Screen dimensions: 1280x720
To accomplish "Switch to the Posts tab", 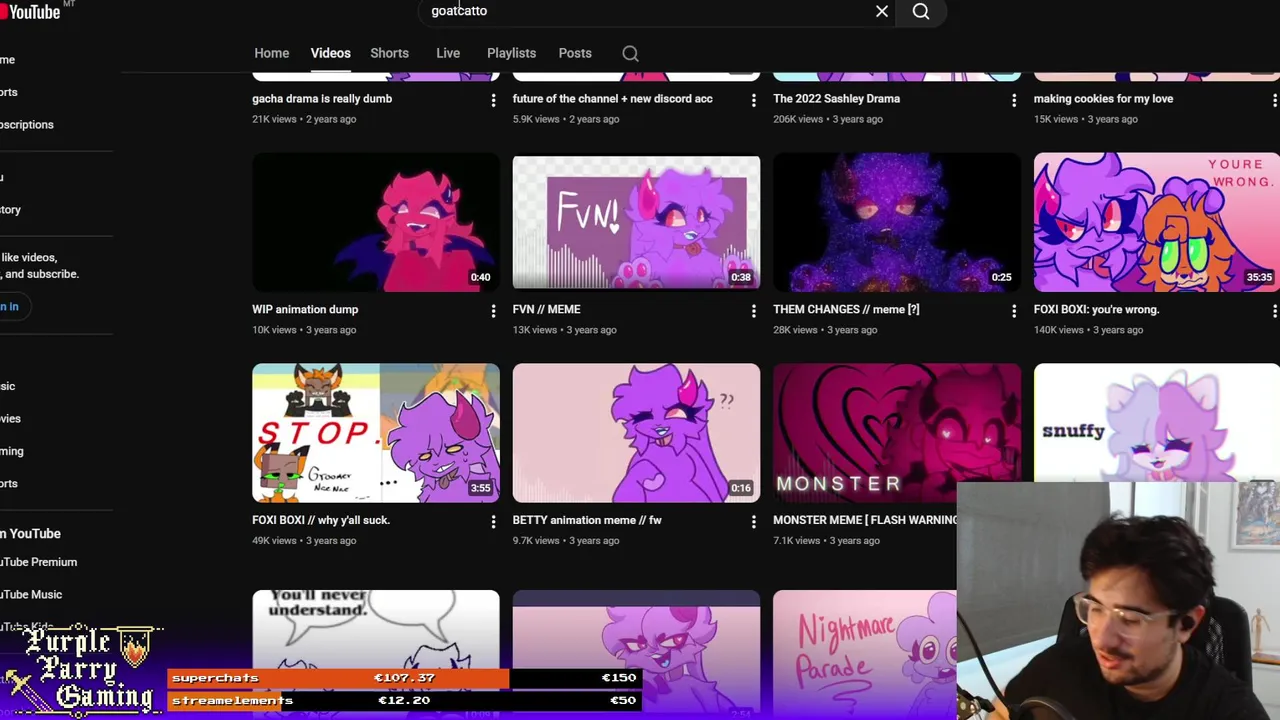I will click(x=575, y=53).
